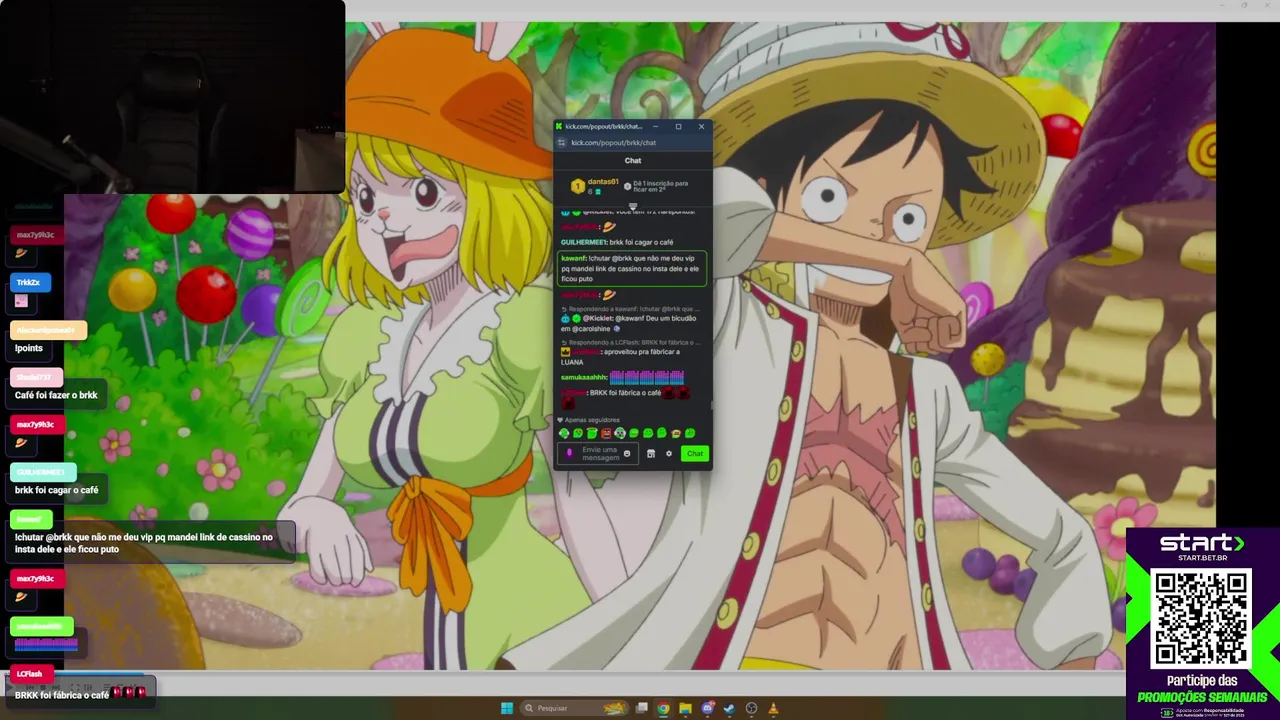This screenshot has height=720, width=1280.
Task: Click the 'Café foi fazer o brkk' overlay message
Action: pos(56,395)
